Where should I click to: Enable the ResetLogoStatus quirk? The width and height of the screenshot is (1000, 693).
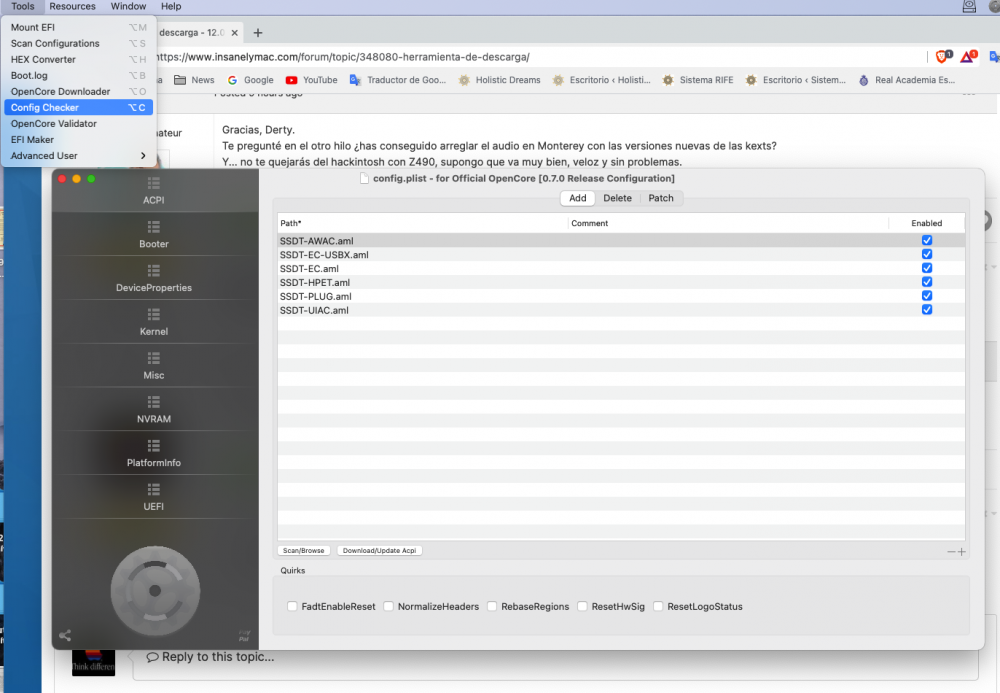coord(658,606)
